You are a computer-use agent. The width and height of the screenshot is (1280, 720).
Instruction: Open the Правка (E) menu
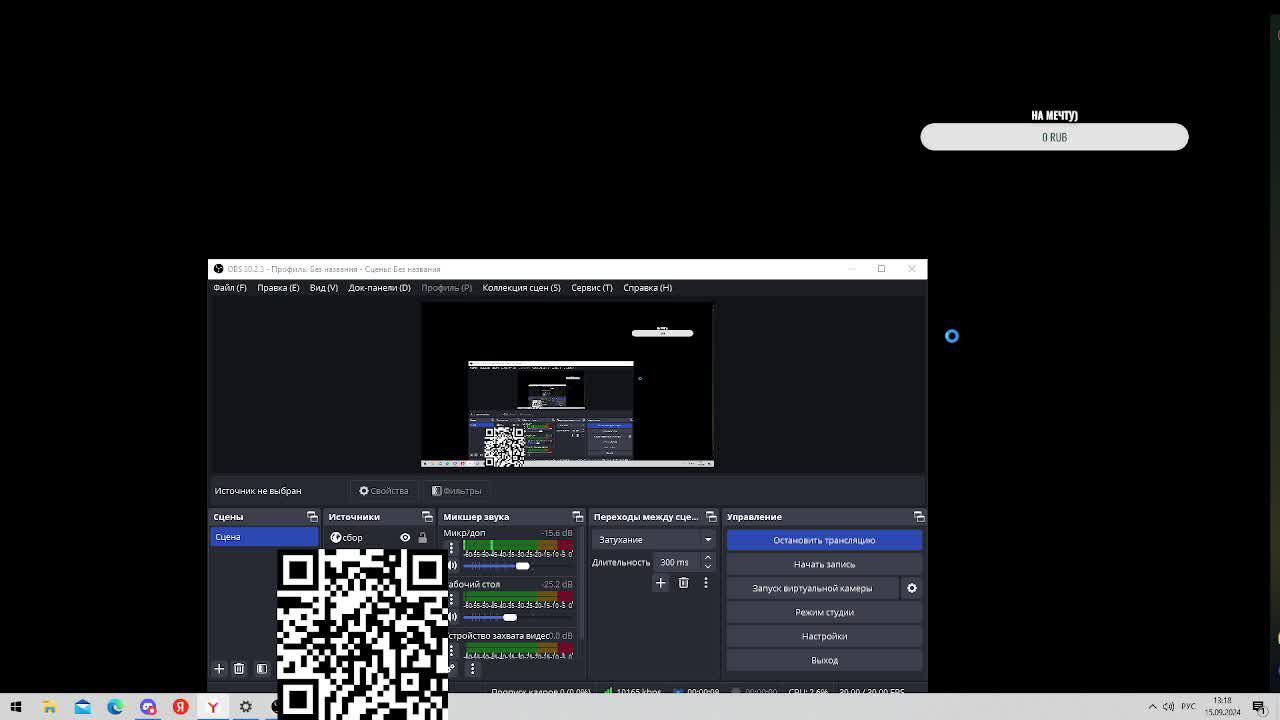tap(278, 288)
